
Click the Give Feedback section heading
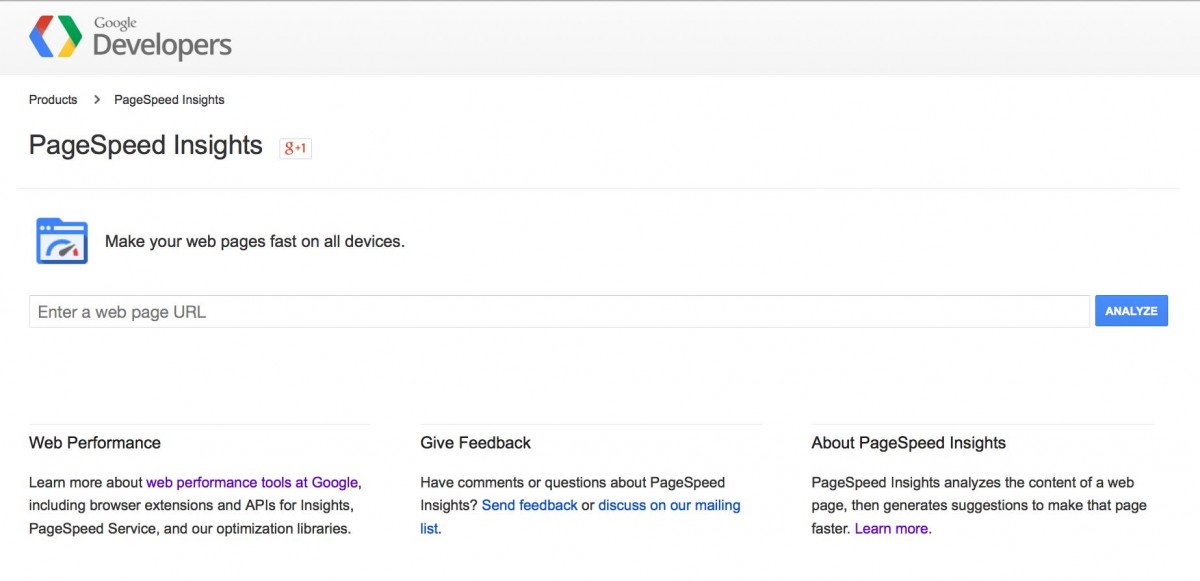pyautogui.click(x=476, y=443)
